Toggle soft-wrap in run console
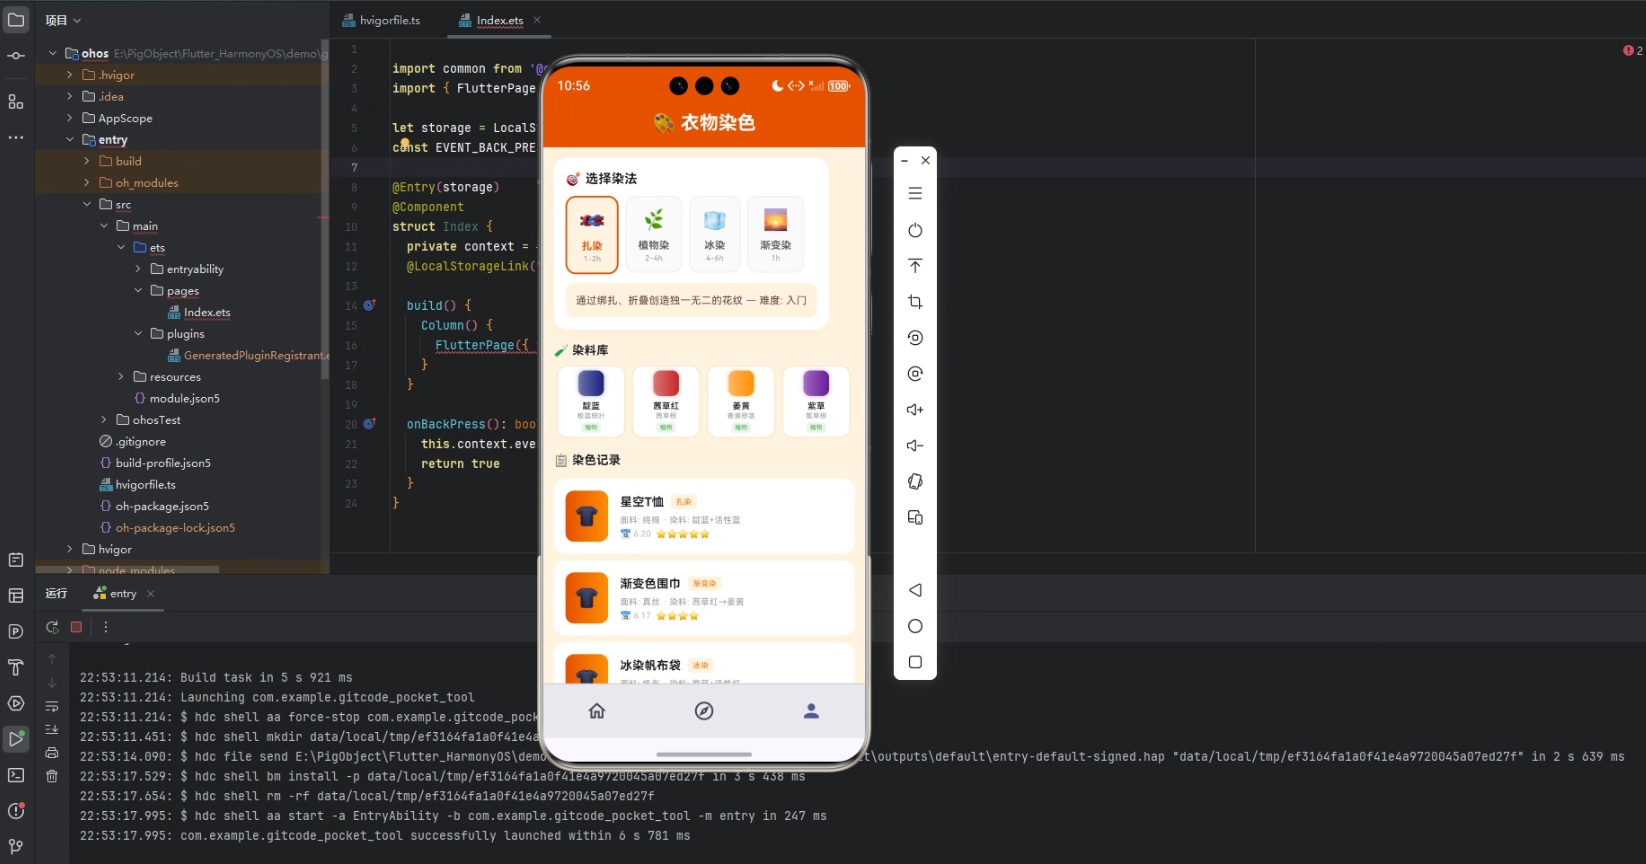Screen dimensions: 1646x864 pos(52,706)
